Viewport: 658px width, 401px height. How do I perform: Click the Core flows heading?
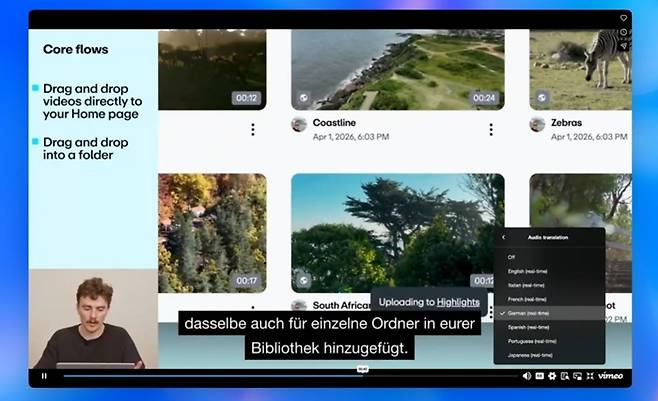click(x=76, y=49)
